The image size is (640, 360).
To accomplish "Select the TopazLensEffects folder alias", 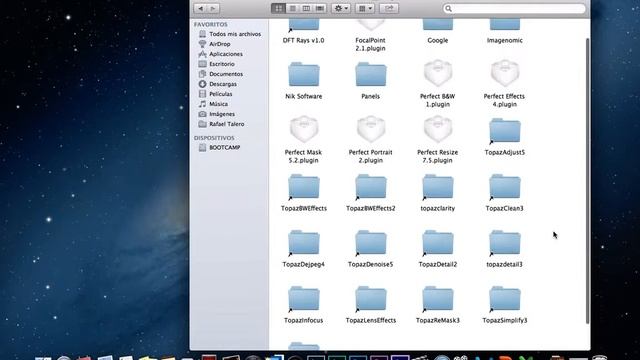I will [x=371, y=298].
